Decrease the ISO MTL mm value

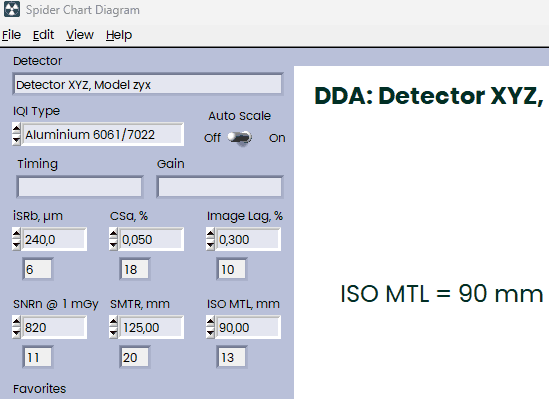[x=210, y=332]
